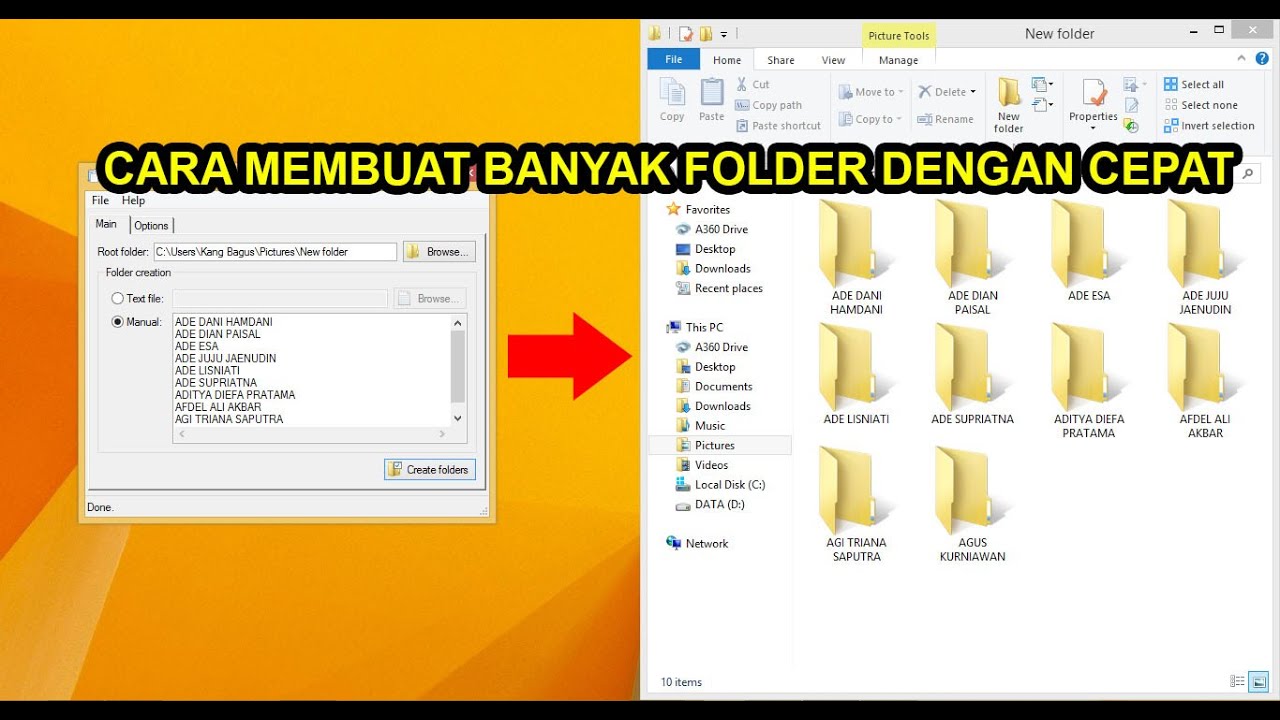Open the Options tab in folder creator

tap(152, 225)
